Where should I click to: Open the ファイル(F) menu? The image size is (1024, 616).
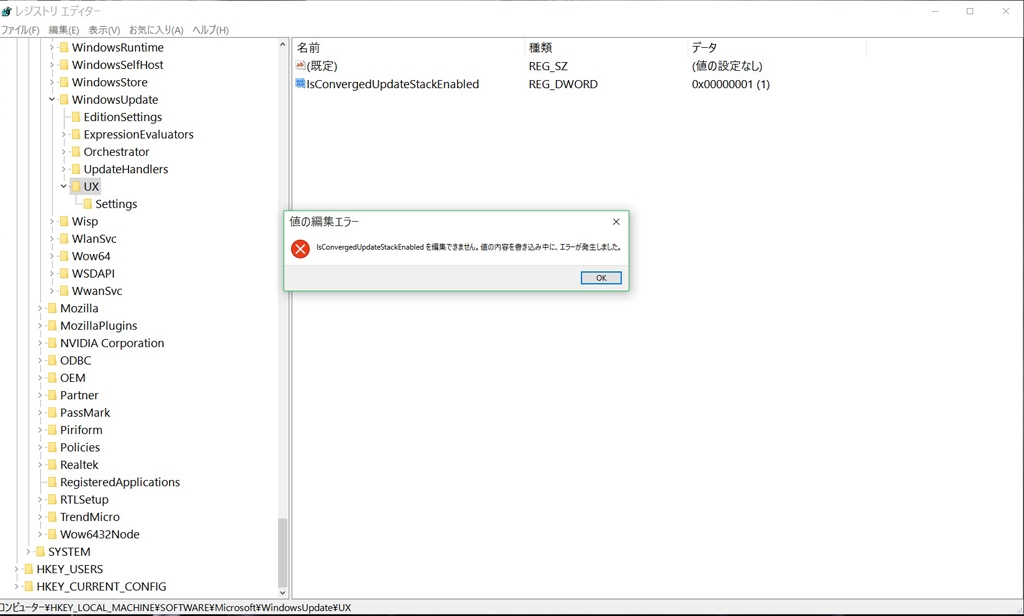click(20, 30)
